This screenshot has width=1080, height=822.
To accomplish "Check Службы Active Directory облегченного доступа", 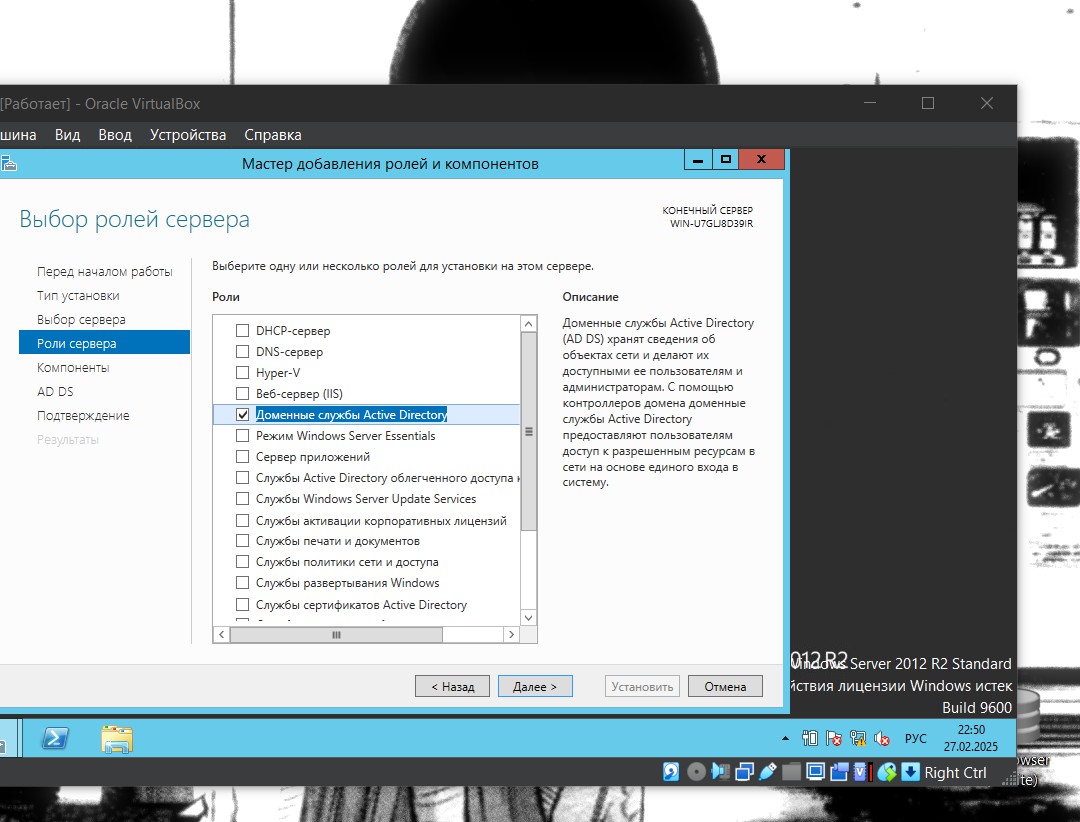I will pos(242,477).
